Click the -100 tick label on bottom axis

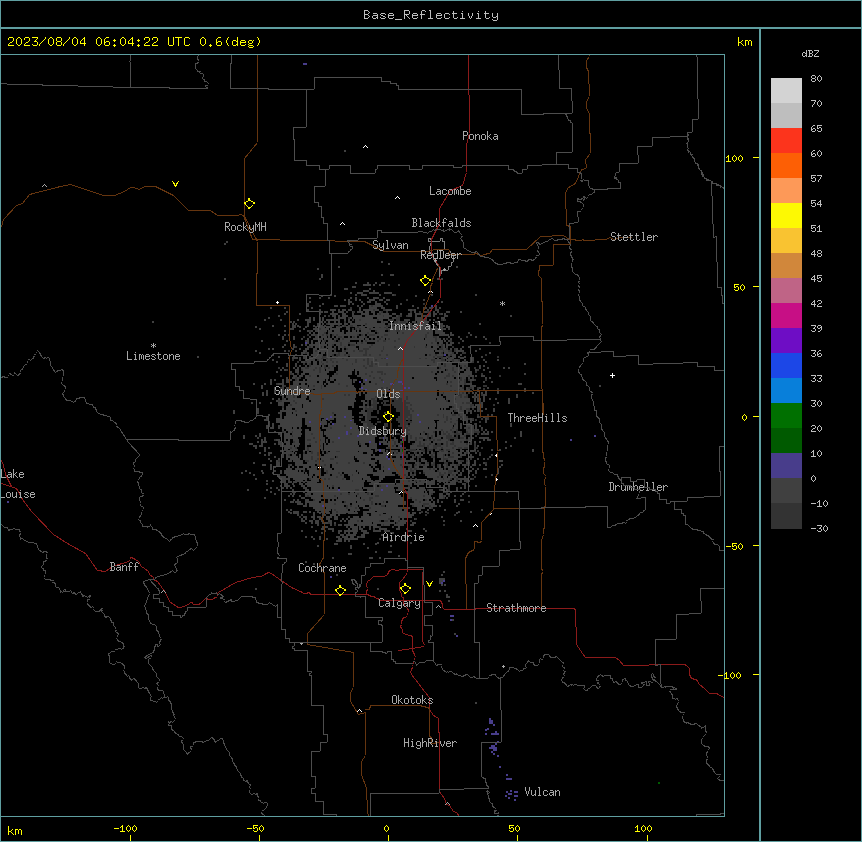pyautogui.click(x=125, y=828)
